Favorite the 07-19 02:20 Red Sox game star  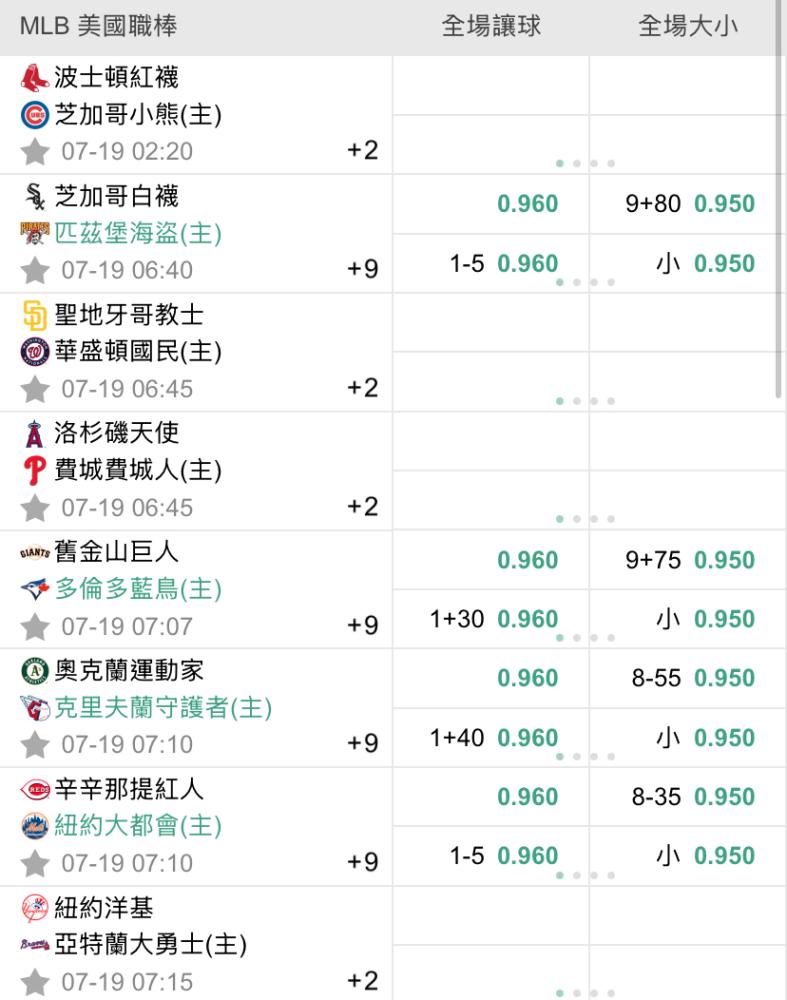coord(35,152)
